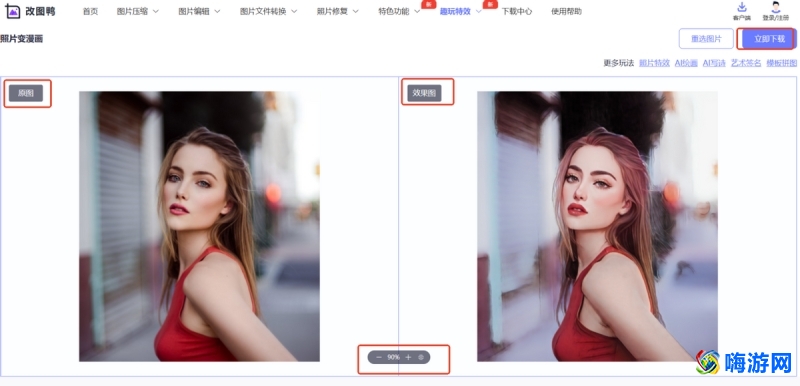Viewport: 800px width, 386px height.
Task: Reset view with the round fit icon
Action: pos(421,357)
